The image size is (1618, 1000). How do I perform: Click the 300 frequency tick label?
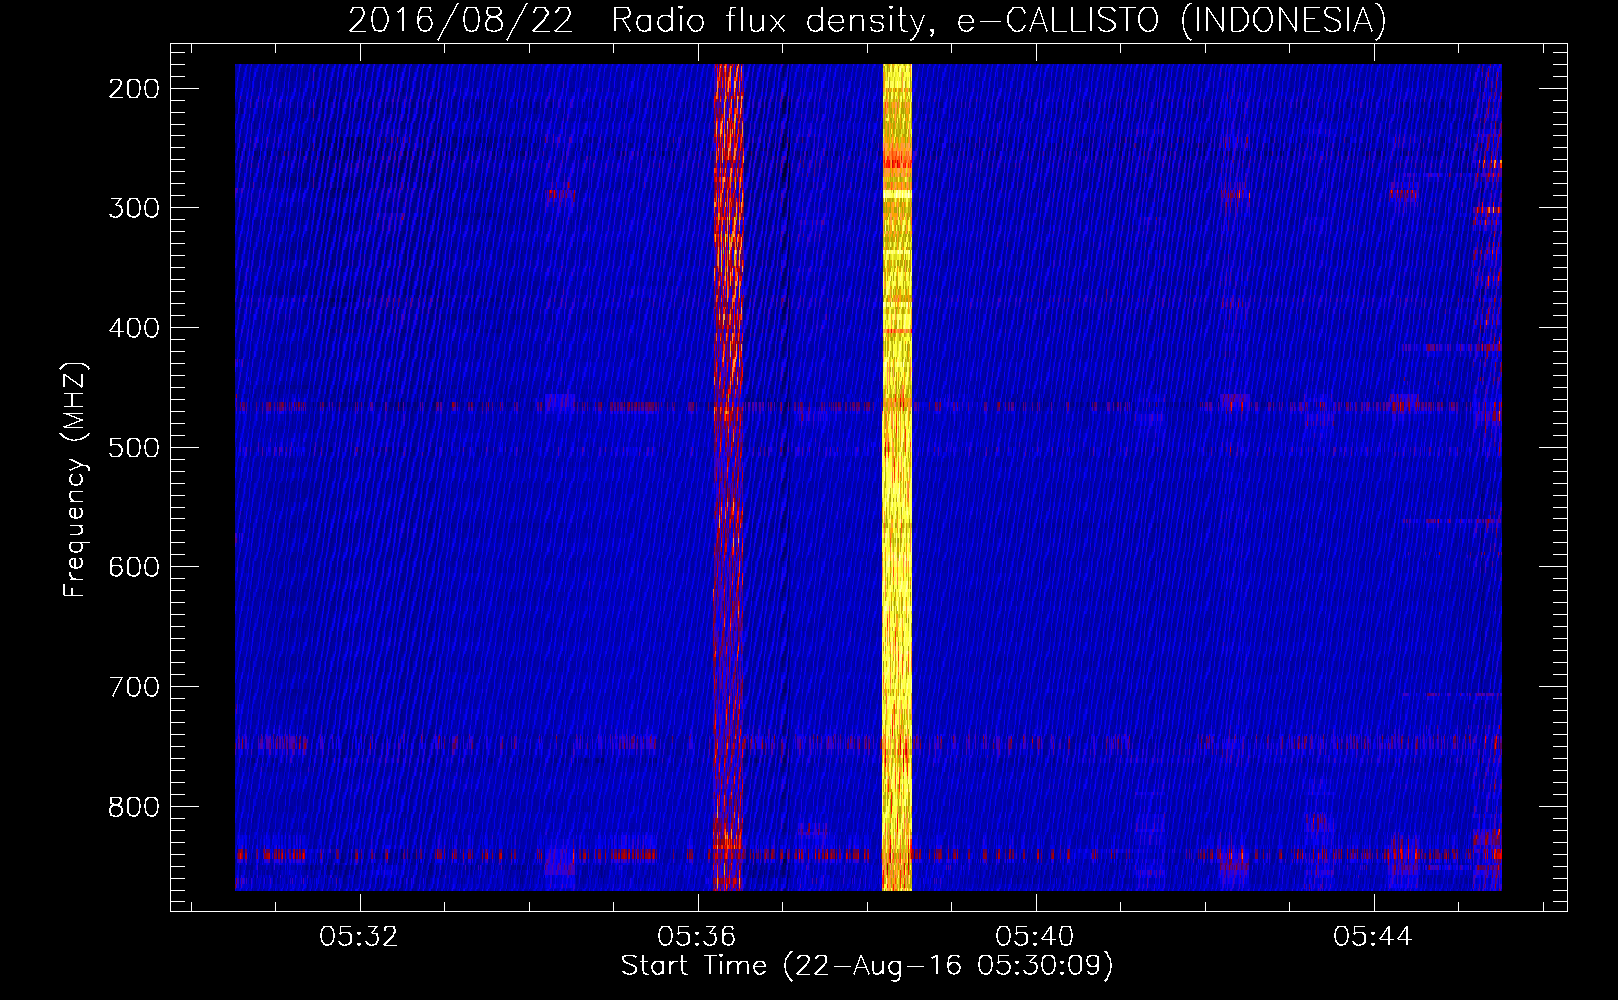[134, 208]
